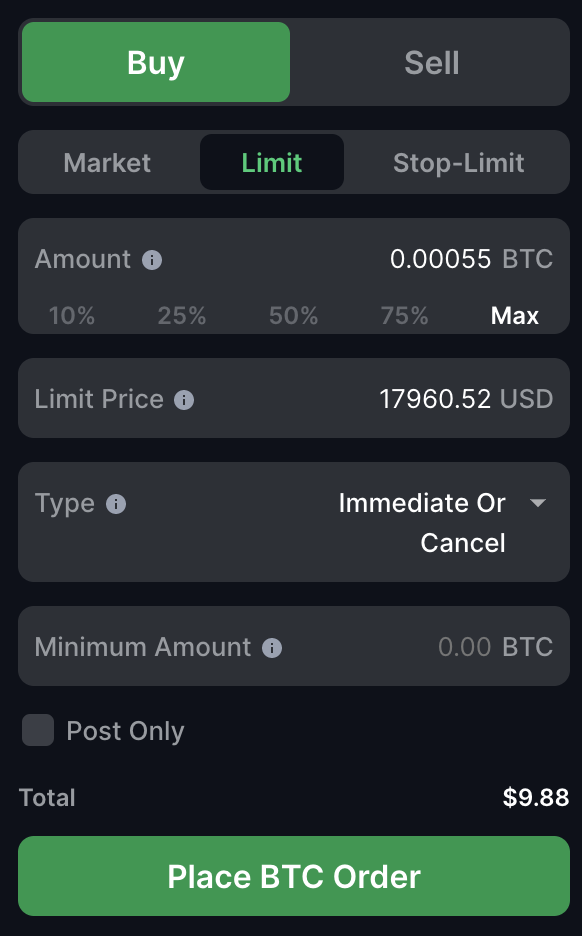Image resolution: width=582 pixels, height=936 pixels.
Task: Select the Stop-Limit order tab
Action: pyautogui.click(x=458, y=162)
